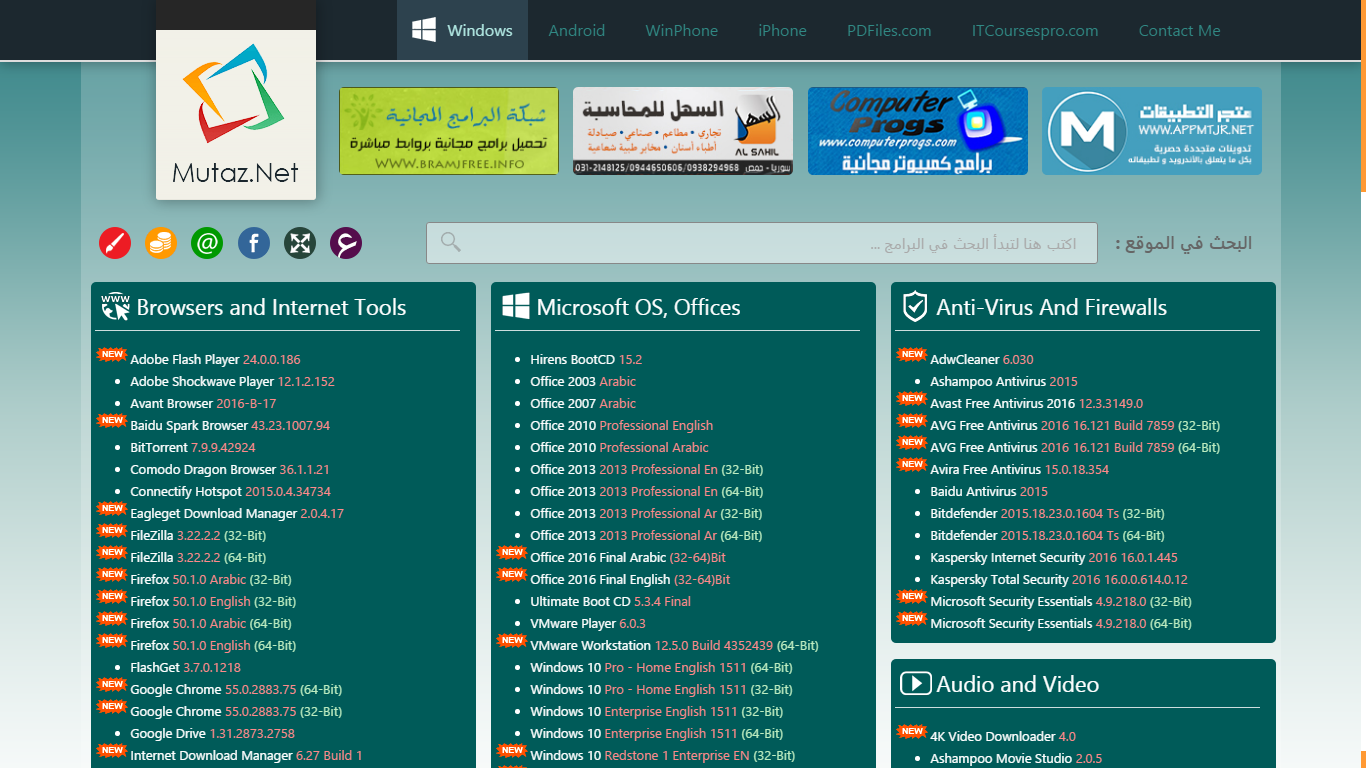The image size is (1366, 768).
Task: Open Google Drive 1.31.2873.2758 link
Action: [x=212, y=734]
